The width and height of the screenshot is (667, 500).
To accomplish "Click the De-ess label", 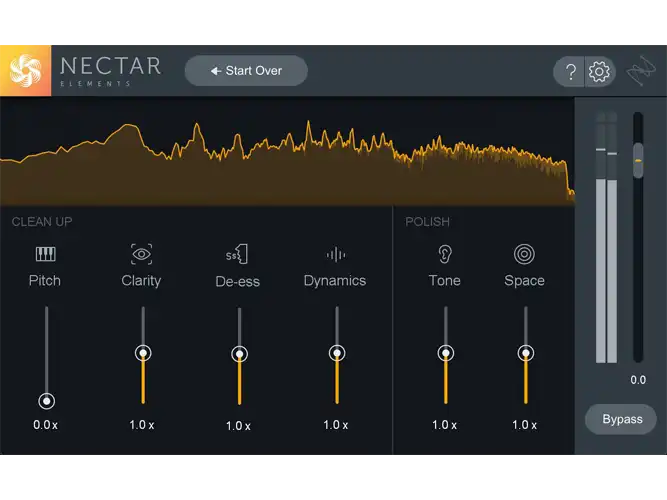I will pos(237,282).
